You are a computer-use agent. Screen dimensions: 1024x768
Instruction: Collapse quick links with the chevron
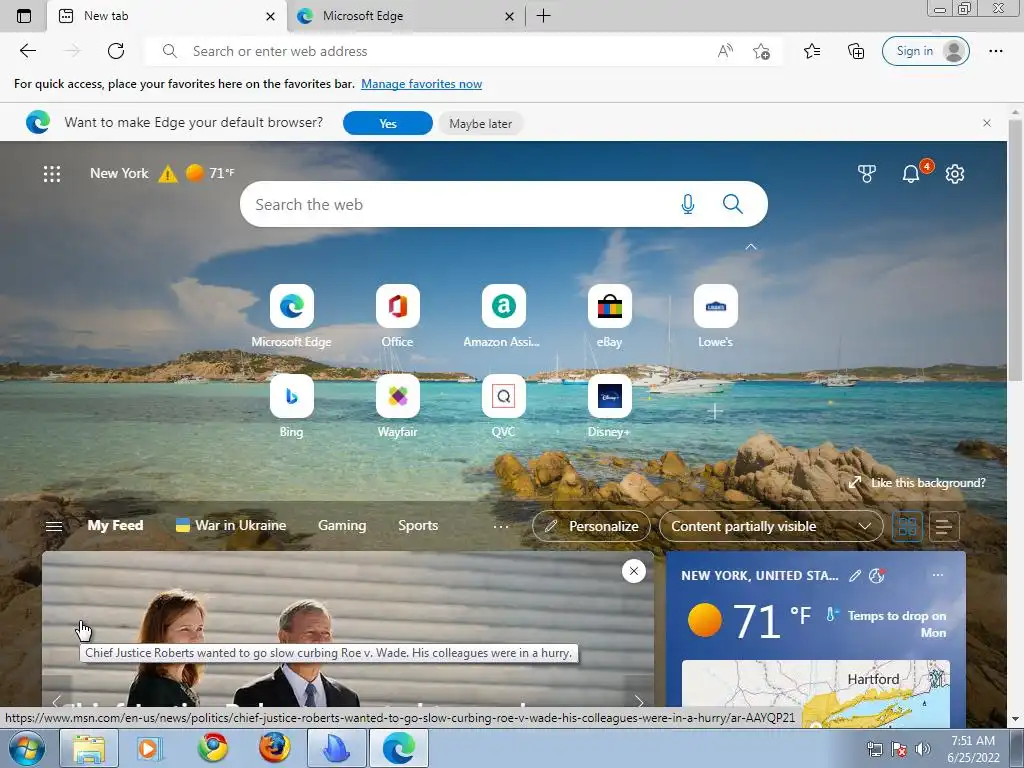(x=751, y=247)
